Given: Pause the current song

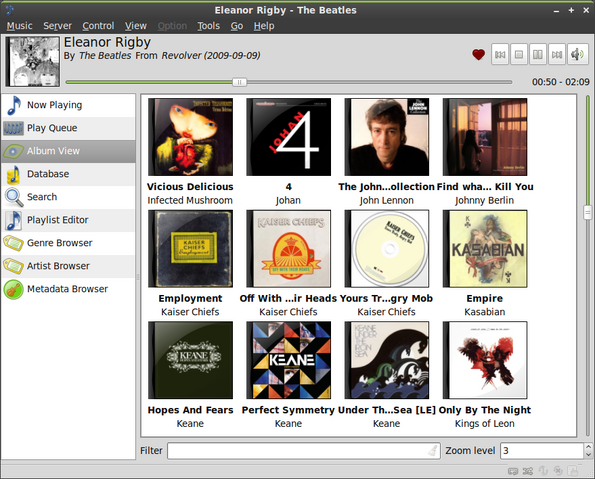Looking at the screenshot, I should tap(538, 55).
